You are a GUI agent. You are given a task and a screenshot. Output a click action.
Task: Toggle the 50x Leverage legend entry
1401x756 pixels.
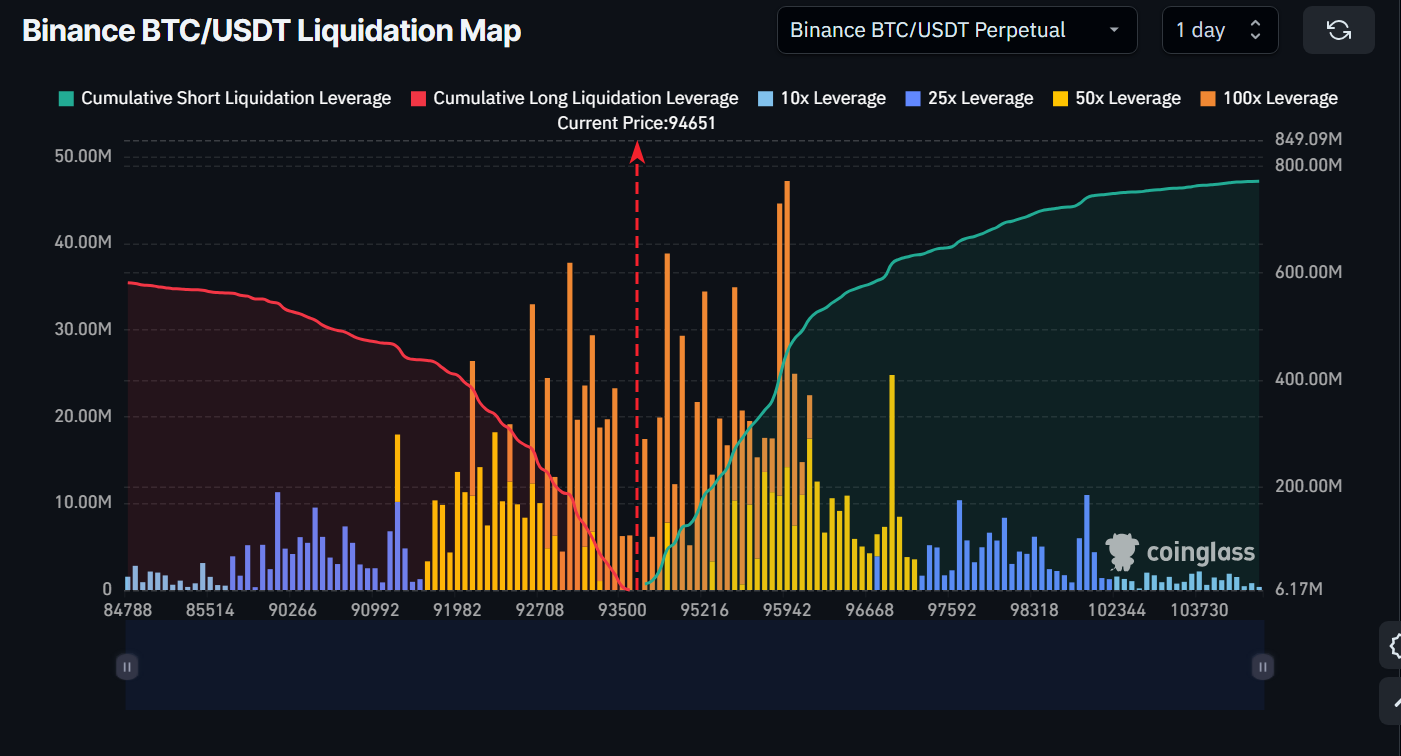[x=1117, y=98]
